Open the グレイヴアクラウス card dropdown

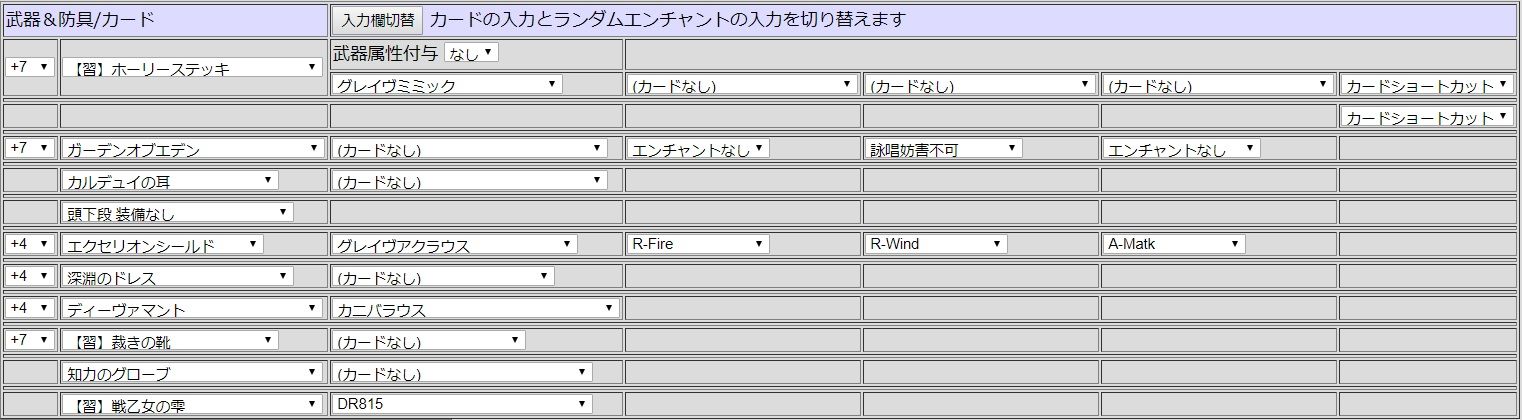click(454, 244)
